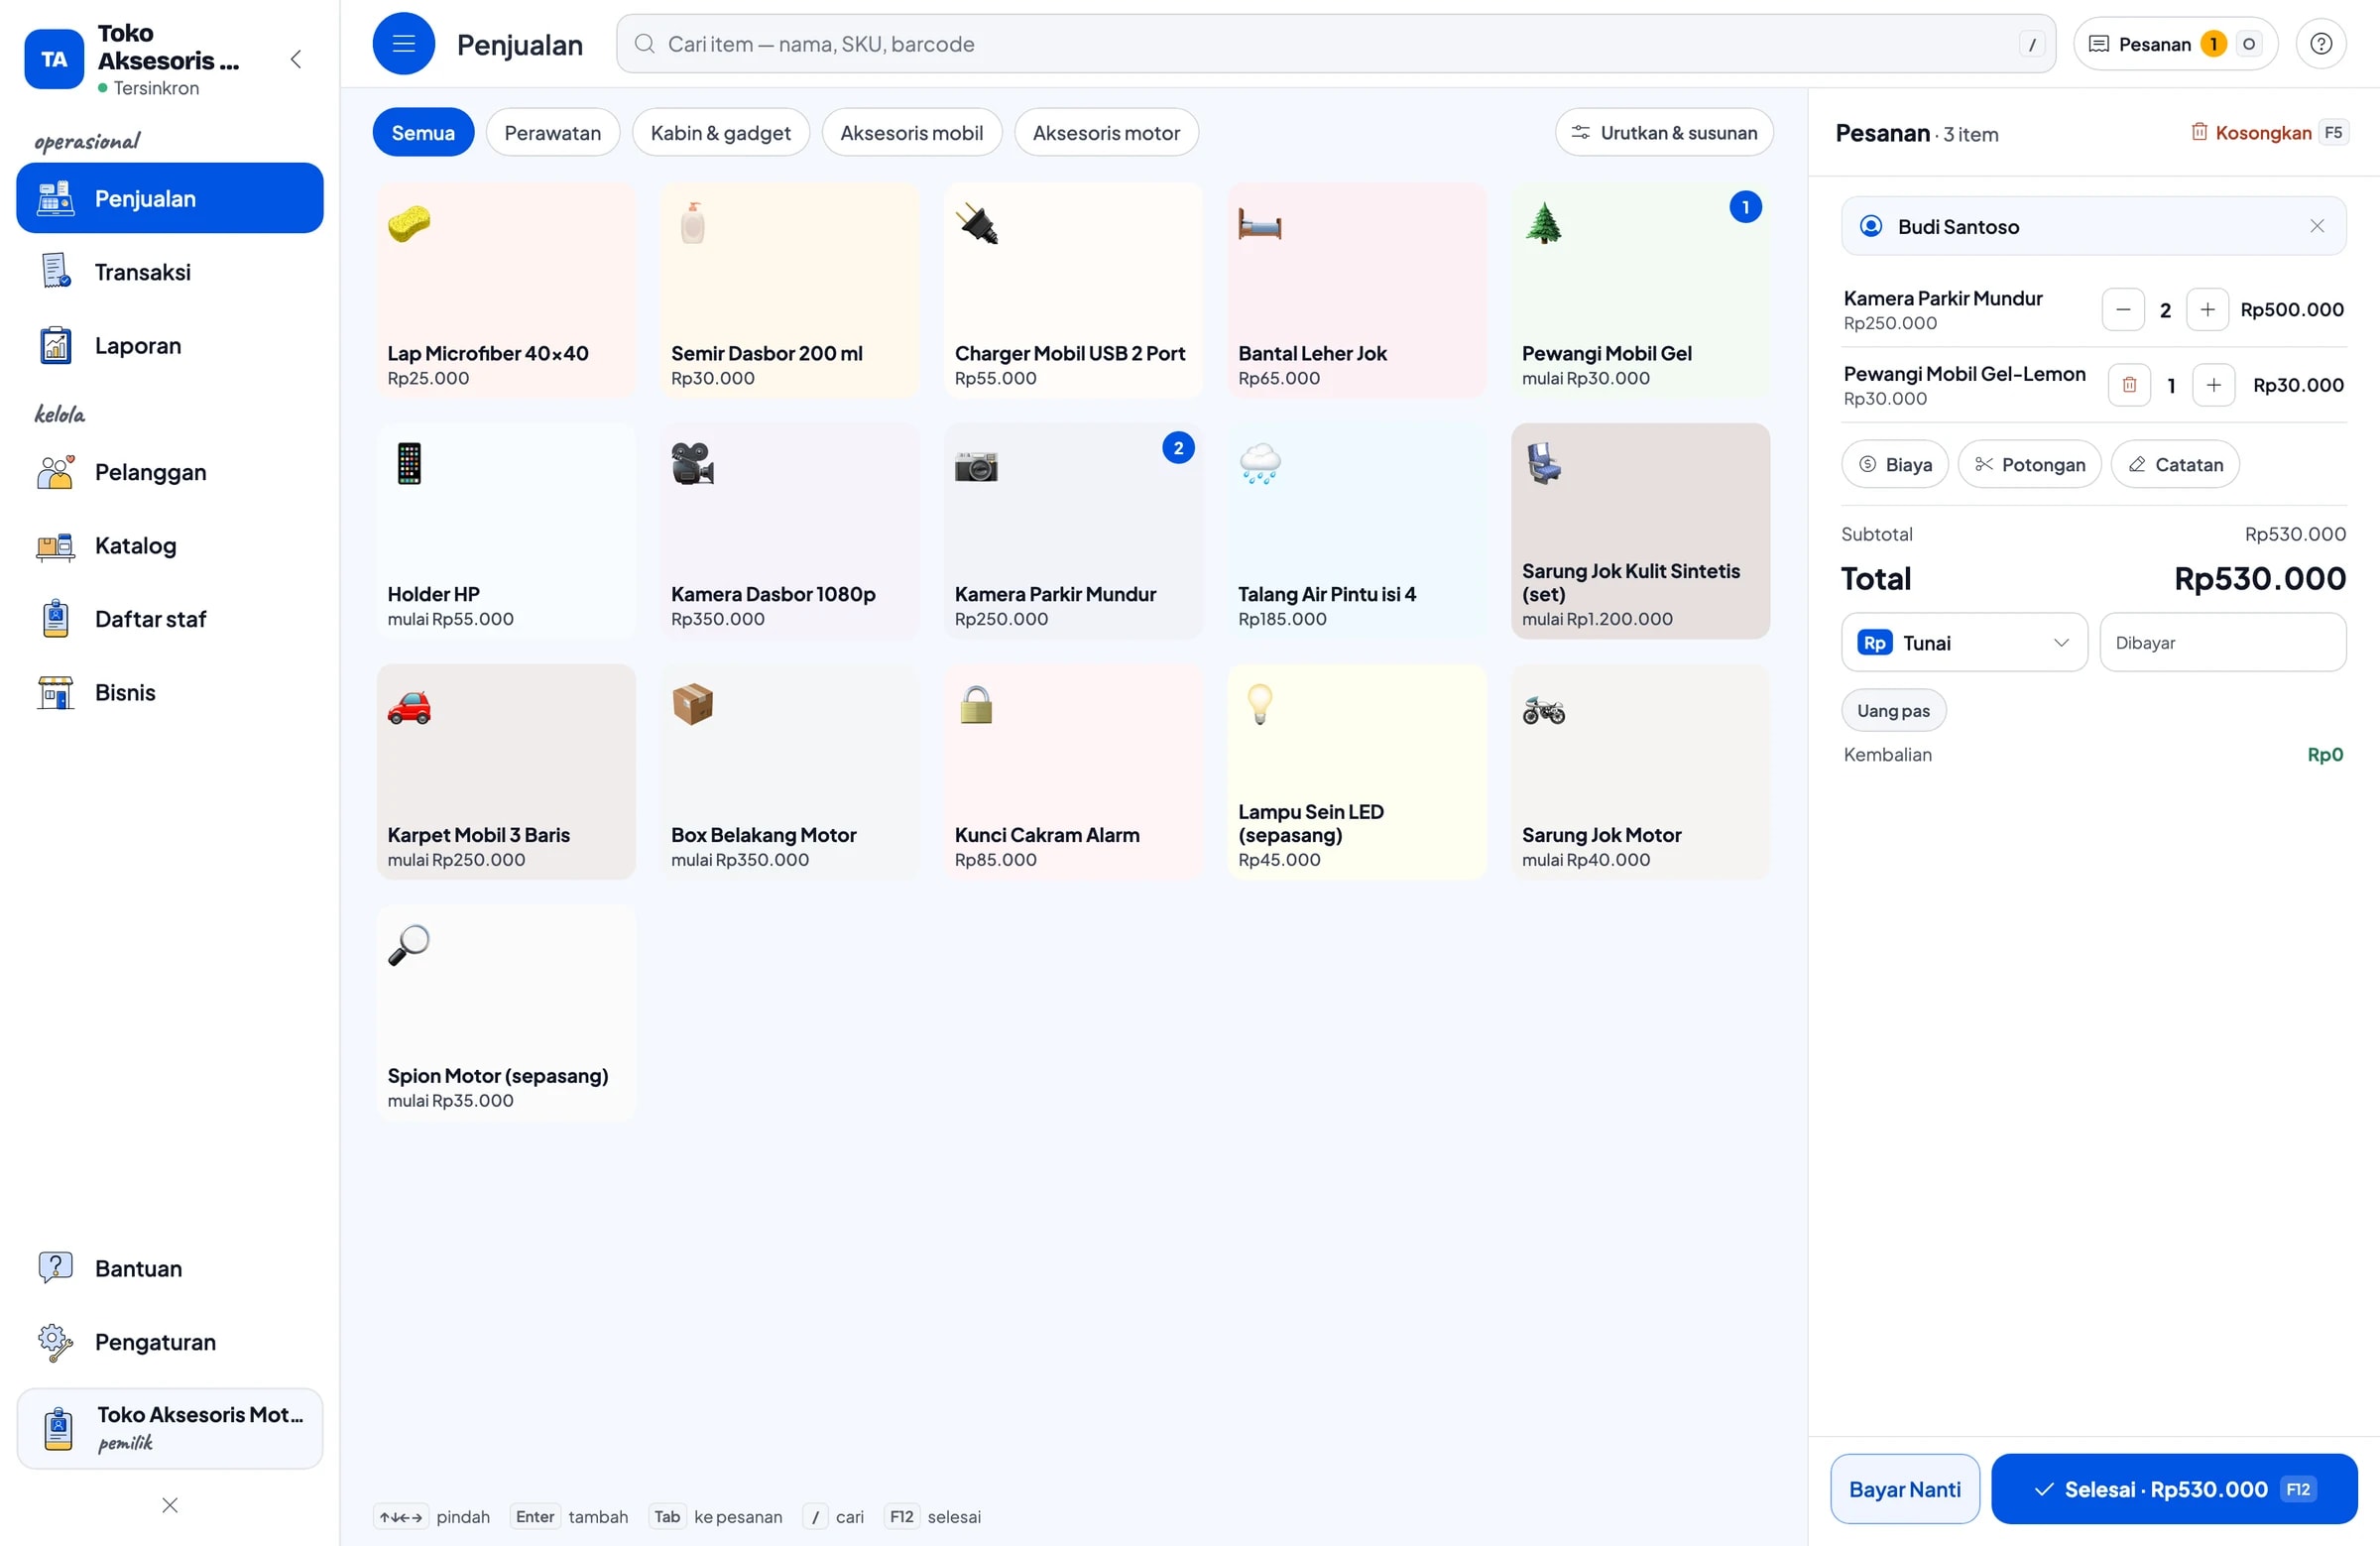Filter by Aksesoris mobil category
Viewport: 2380px width, 1546px height.
[x=911, y=133]
